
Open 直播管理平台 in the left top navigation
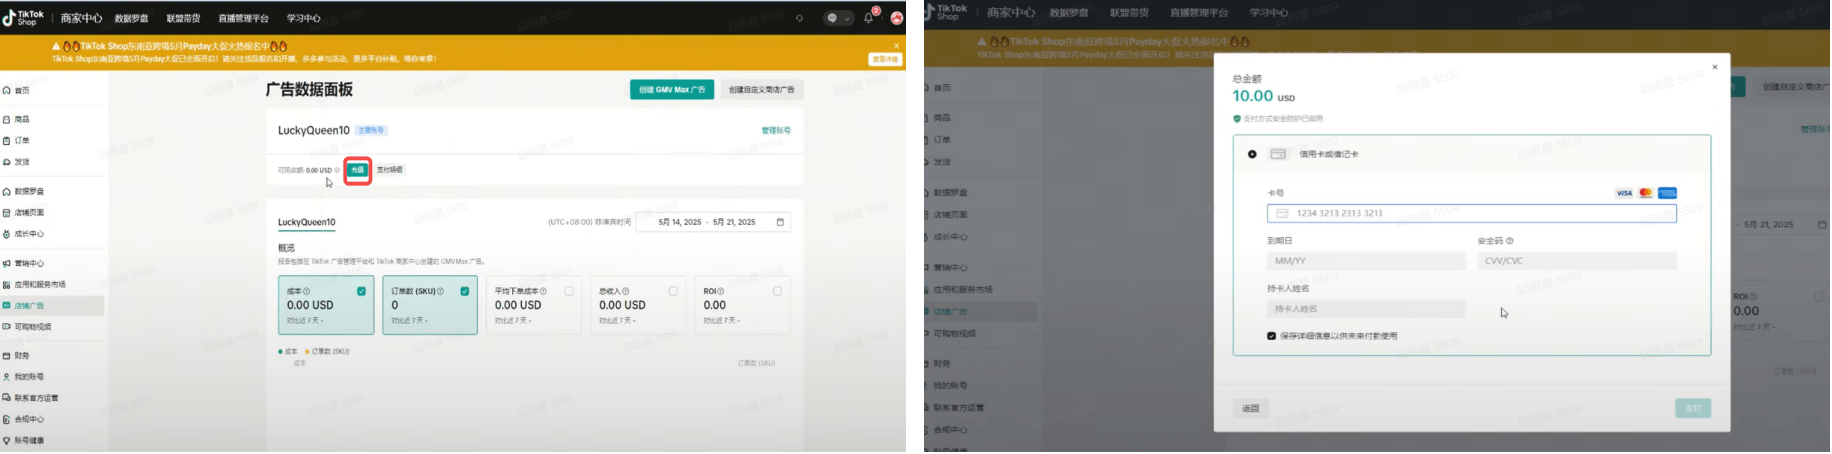(243, 18)
